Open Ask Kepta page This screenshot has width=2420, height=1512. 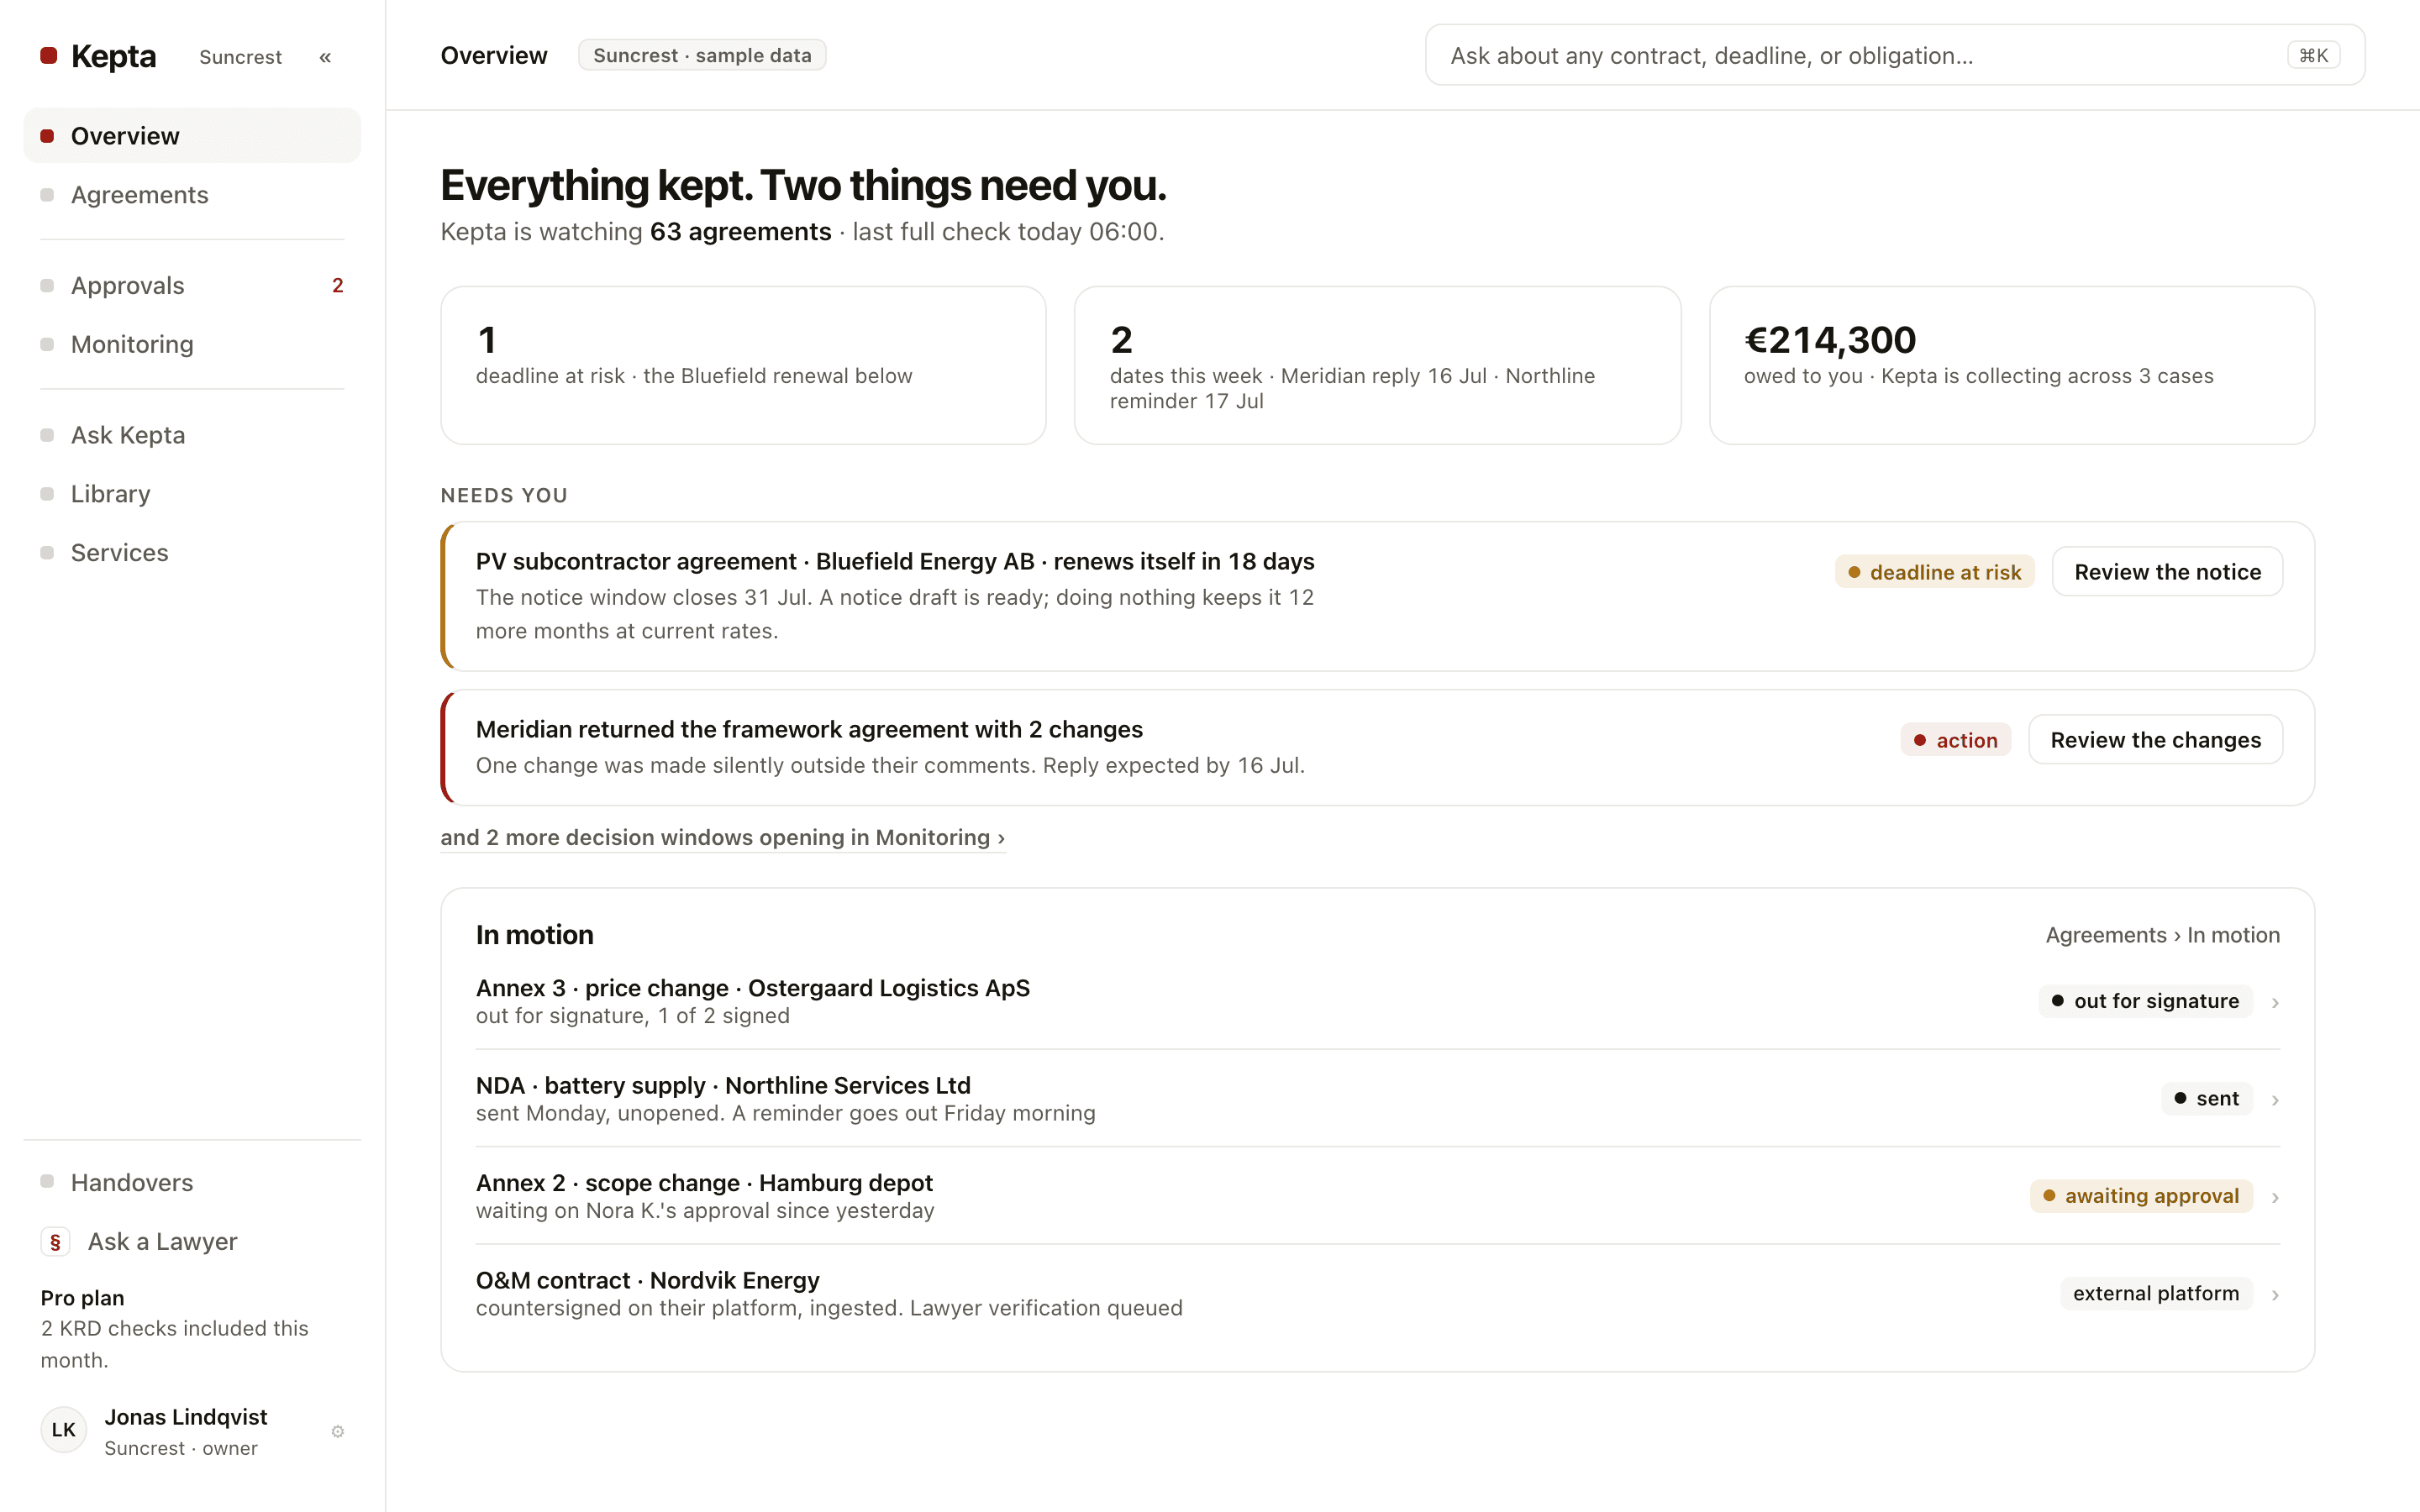point(192,435)
